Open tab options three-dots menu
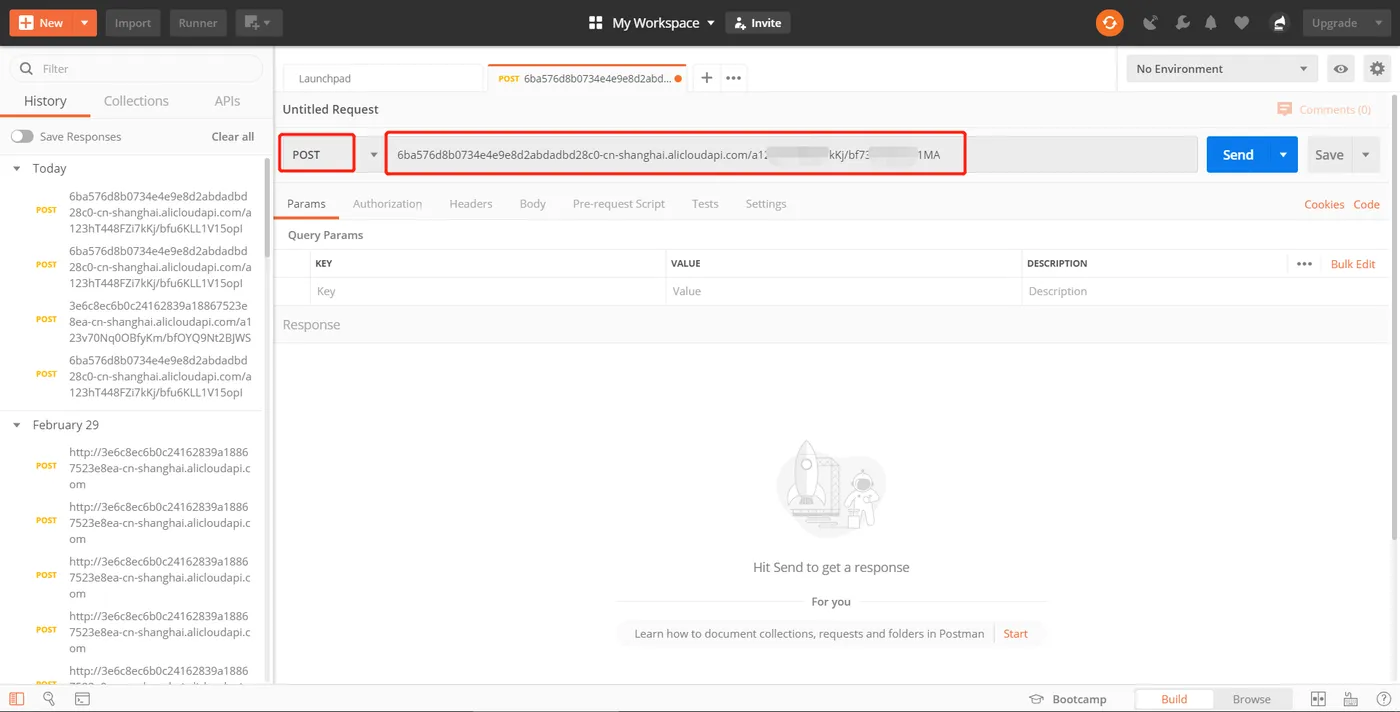The width and height of the screenshot is (1400, 712). pos(733,78)
